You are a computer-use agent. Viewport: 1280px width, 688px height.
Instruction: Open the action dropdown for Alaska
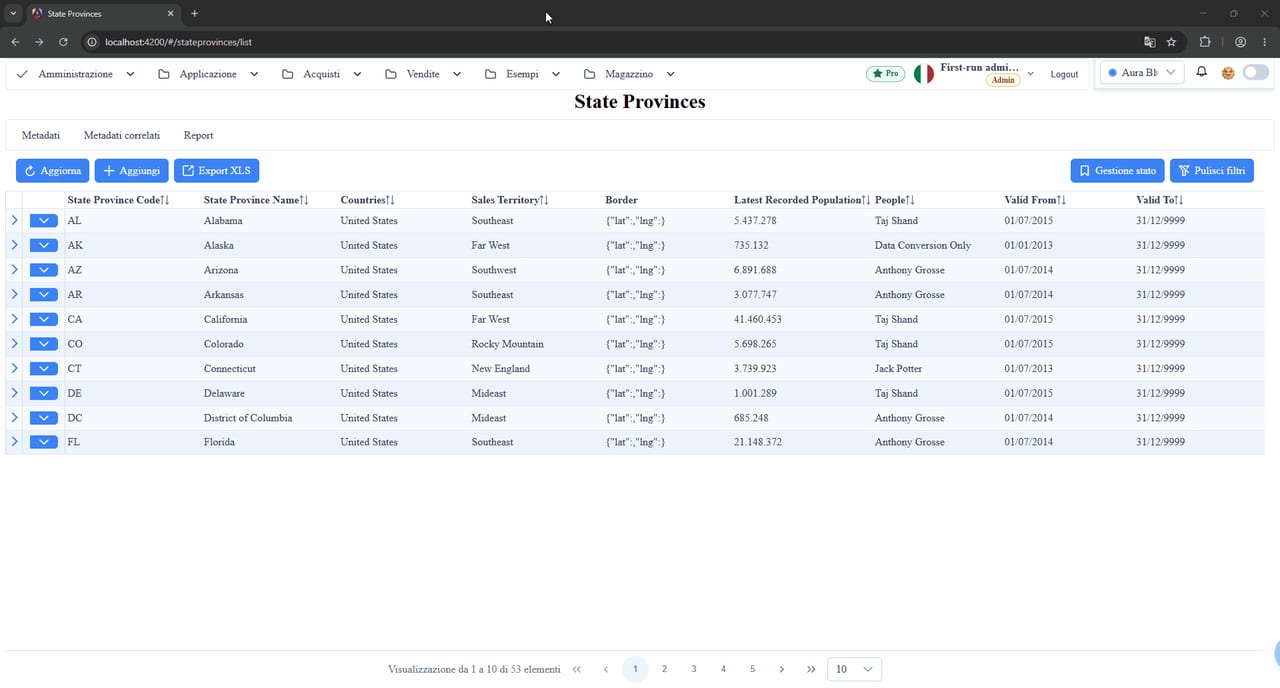(x=44, y=245)
